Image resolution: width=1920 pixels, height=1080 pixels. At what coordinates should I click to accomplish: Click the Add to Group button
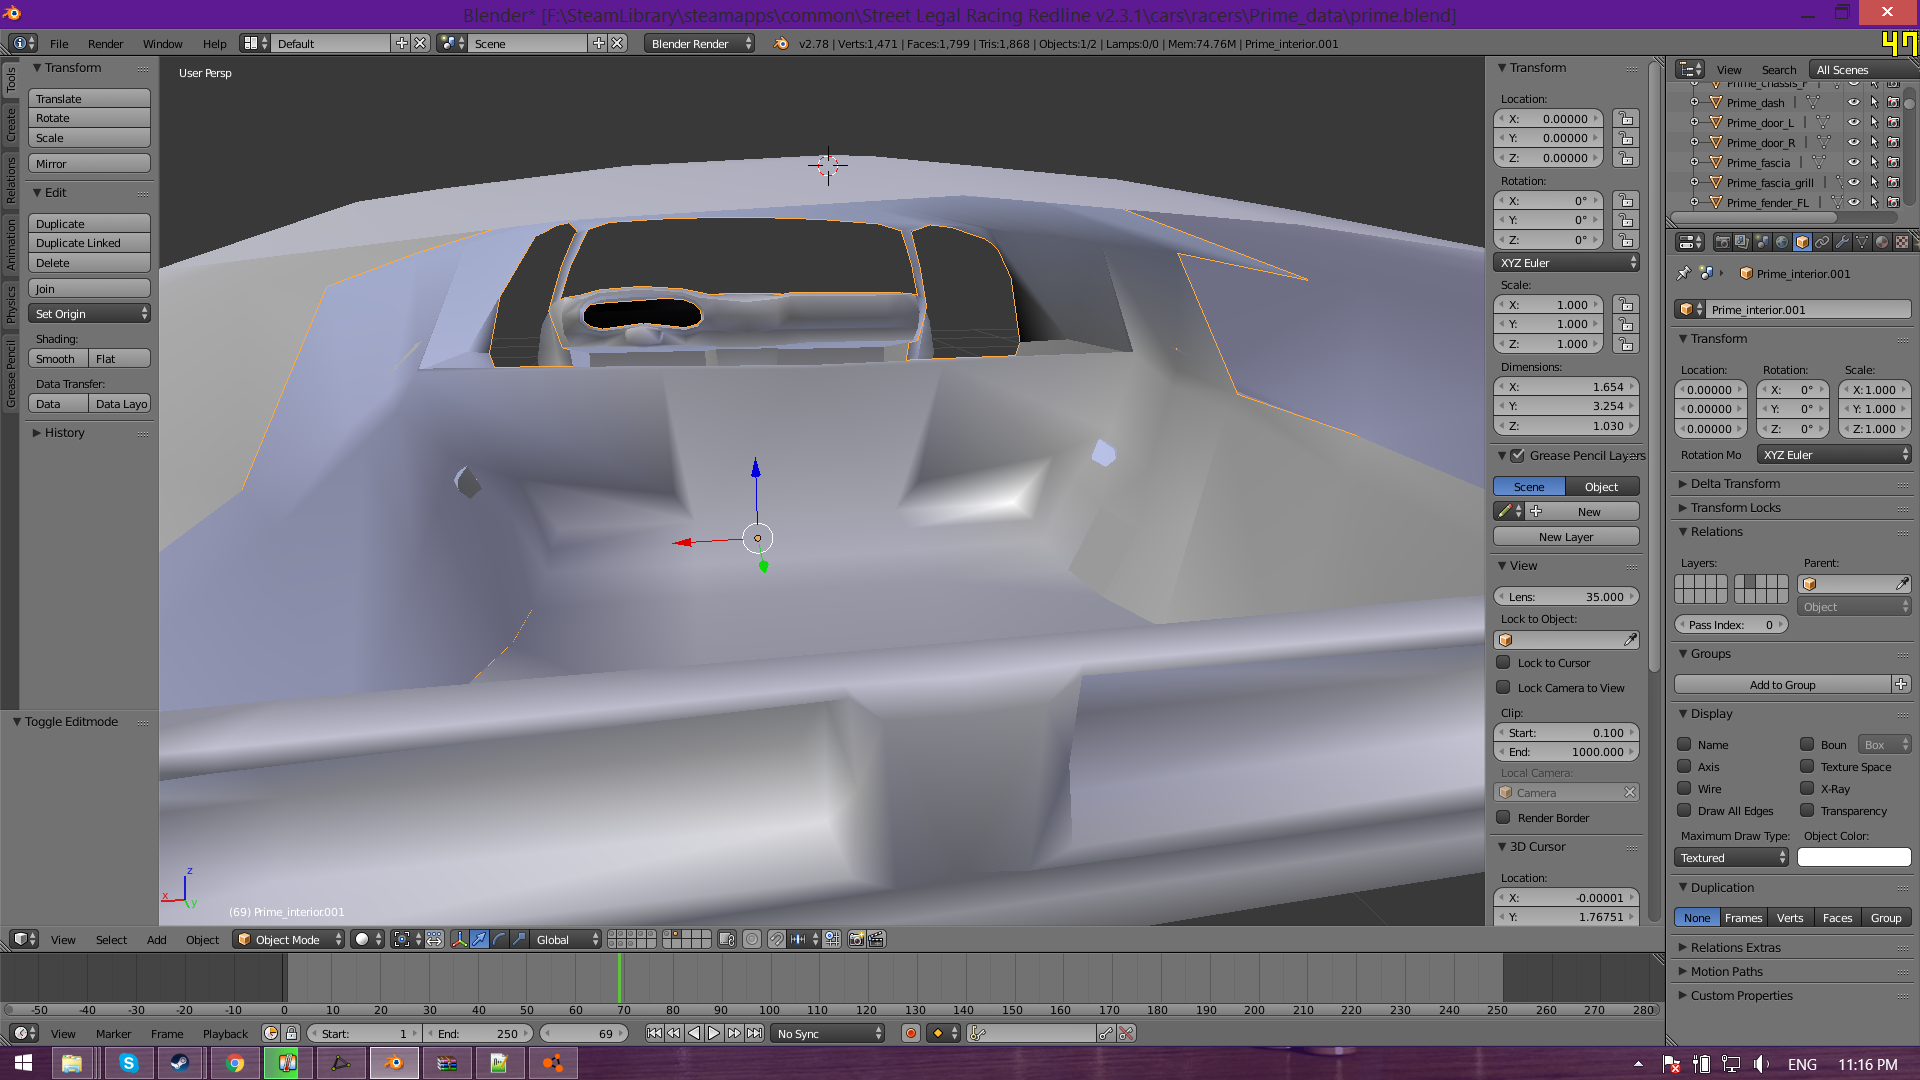pos(1782,684)
